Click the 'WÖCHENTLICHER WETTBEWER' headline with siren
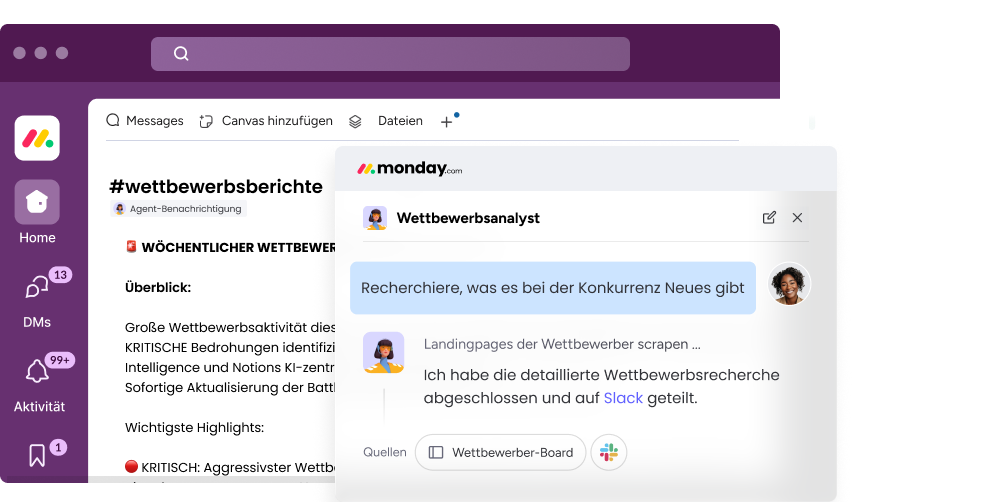 click(x=230, y=247)
